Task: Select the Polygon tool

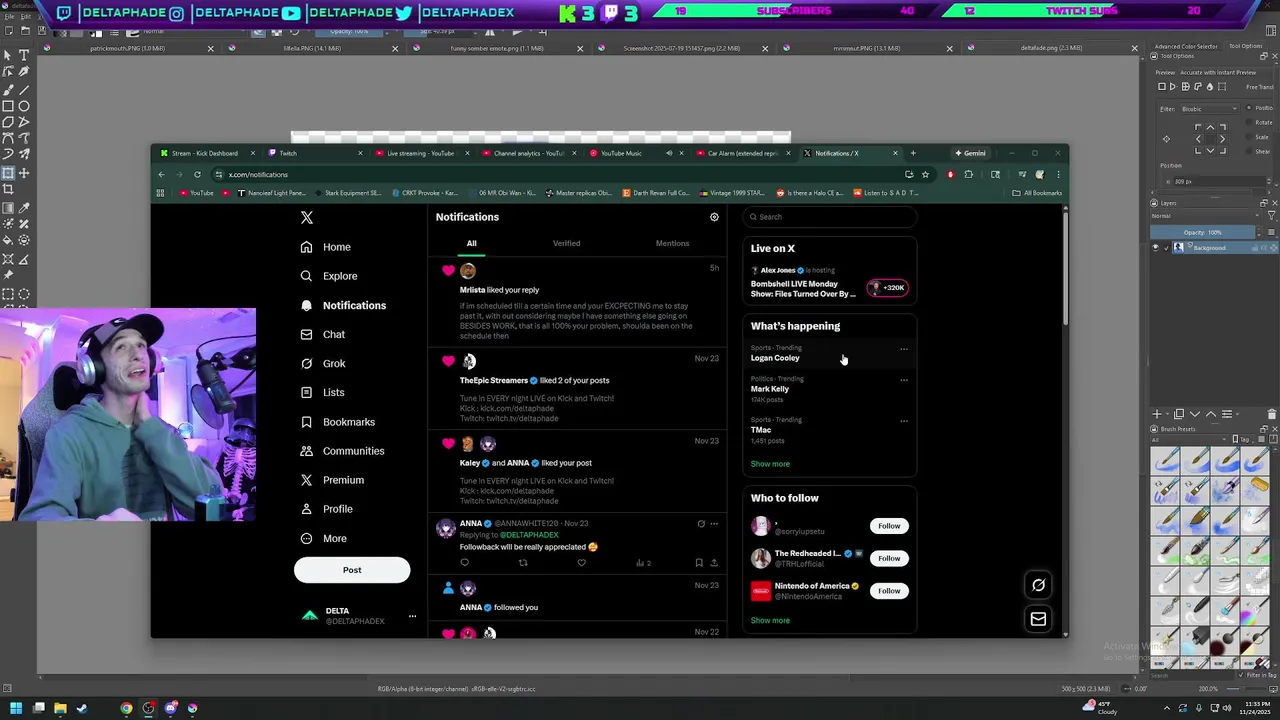Action: [8, 122]
